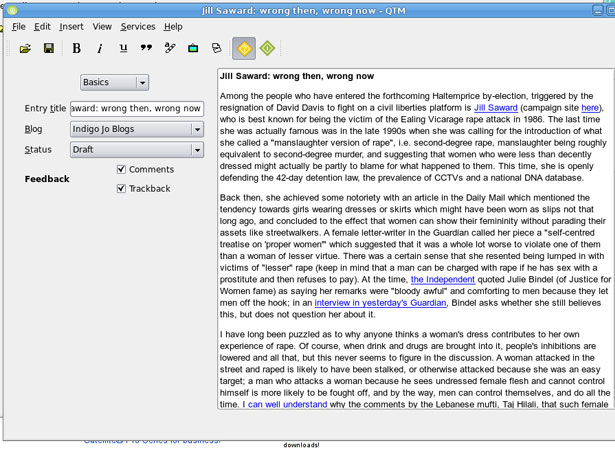Insert blockquote using quote marks icon
The height and width of the screenshot is (450, 615).
146,48
